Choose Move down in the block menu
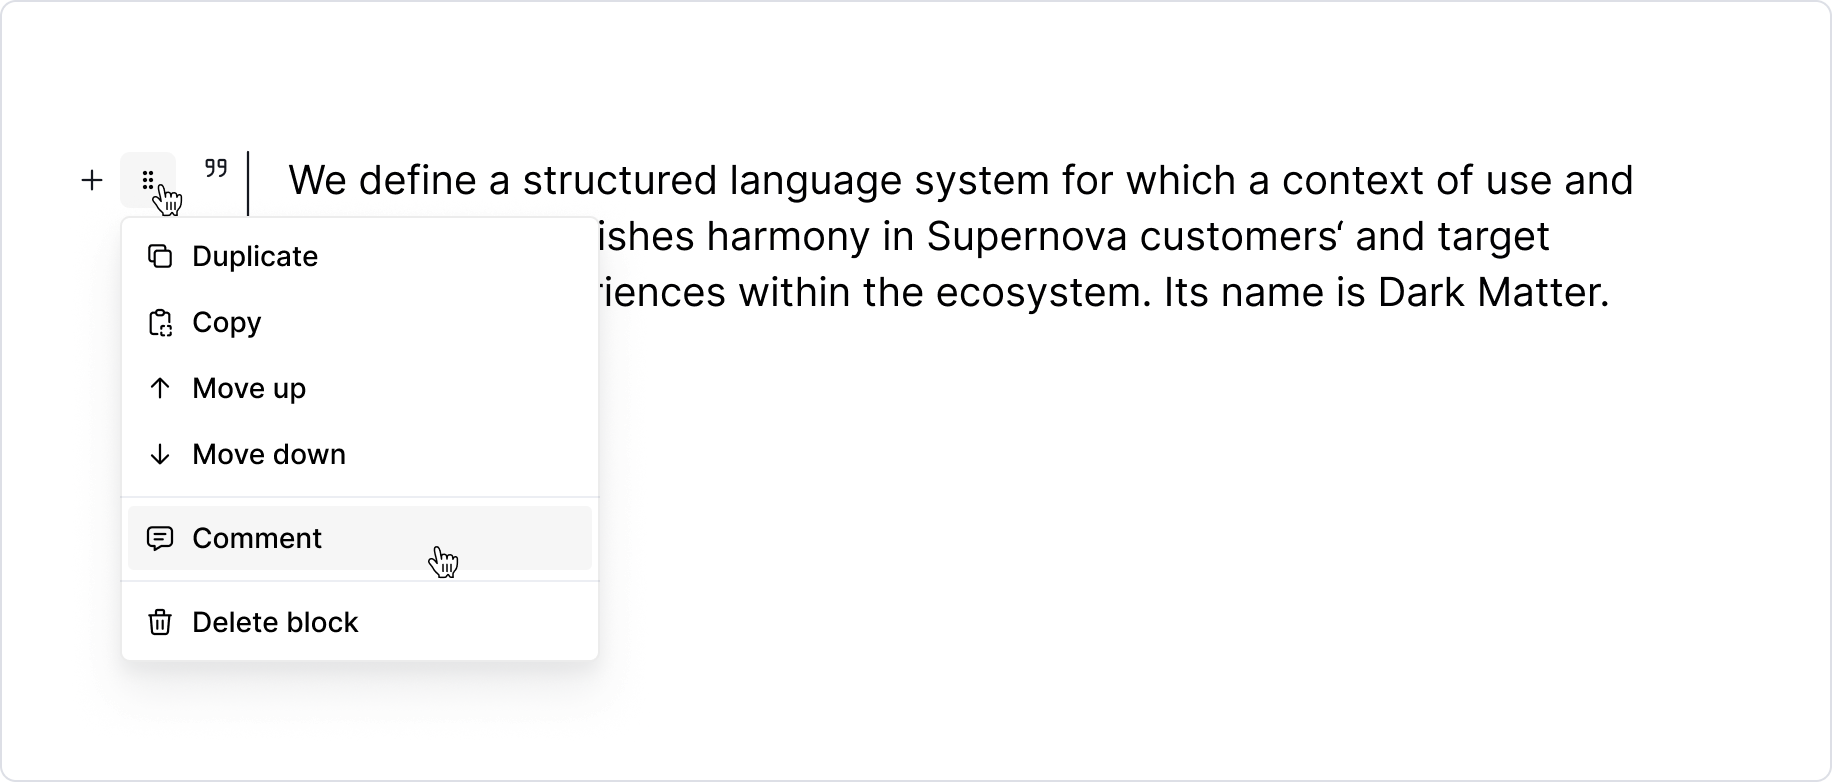1832x782 pixels. [269, 454]
